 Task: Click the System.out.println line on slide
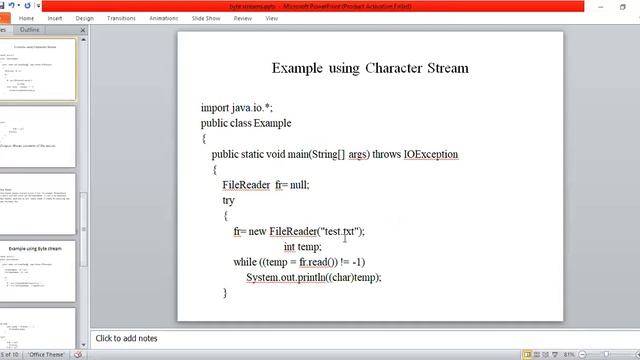314,278
